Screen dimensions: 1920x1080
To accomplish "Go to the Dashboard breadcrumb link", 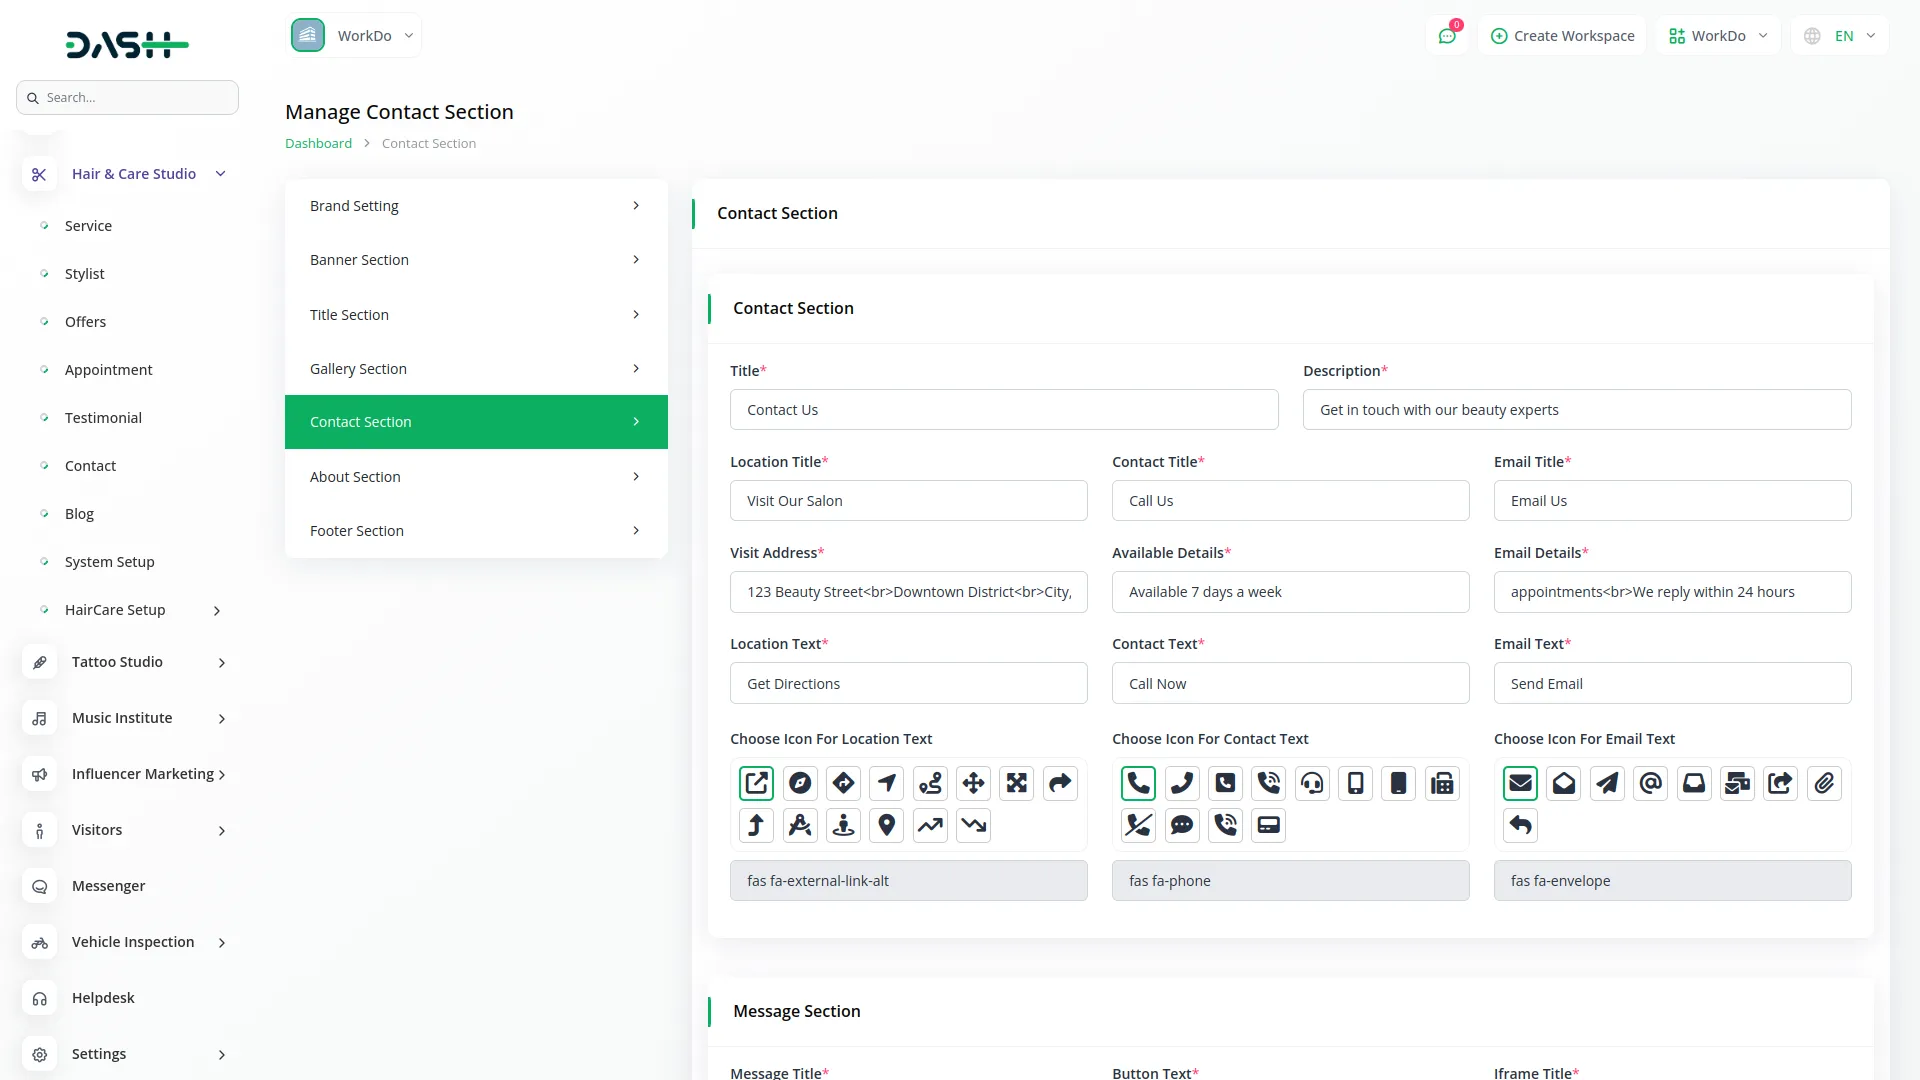I will point(318,144).
